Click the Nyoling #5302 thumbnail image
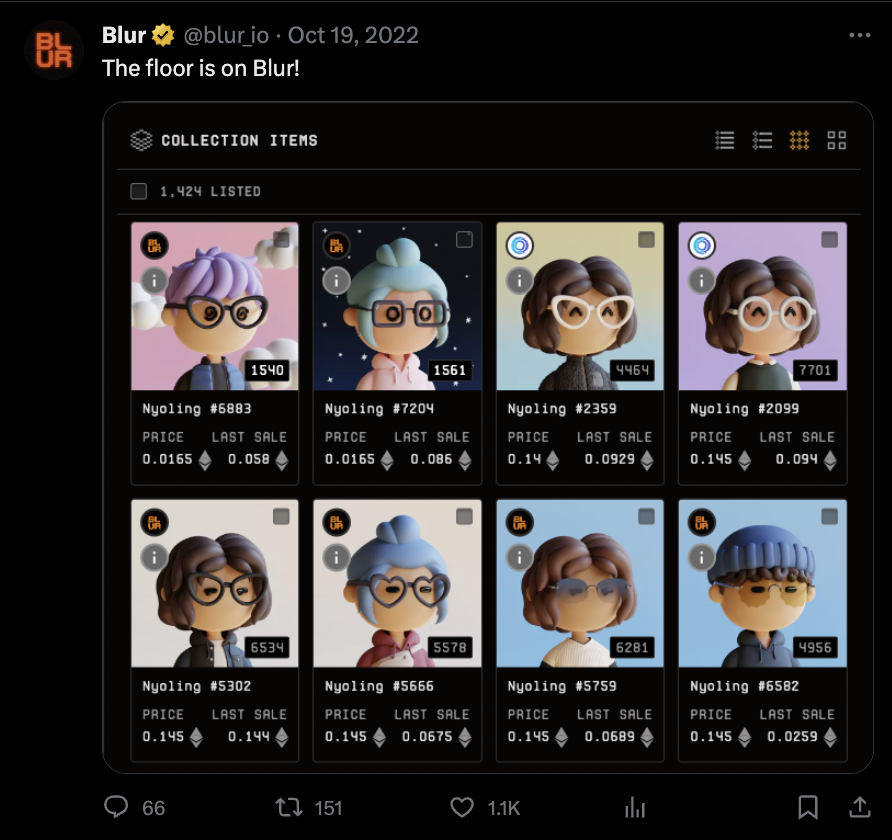892x840 pixels. (214, 583)
